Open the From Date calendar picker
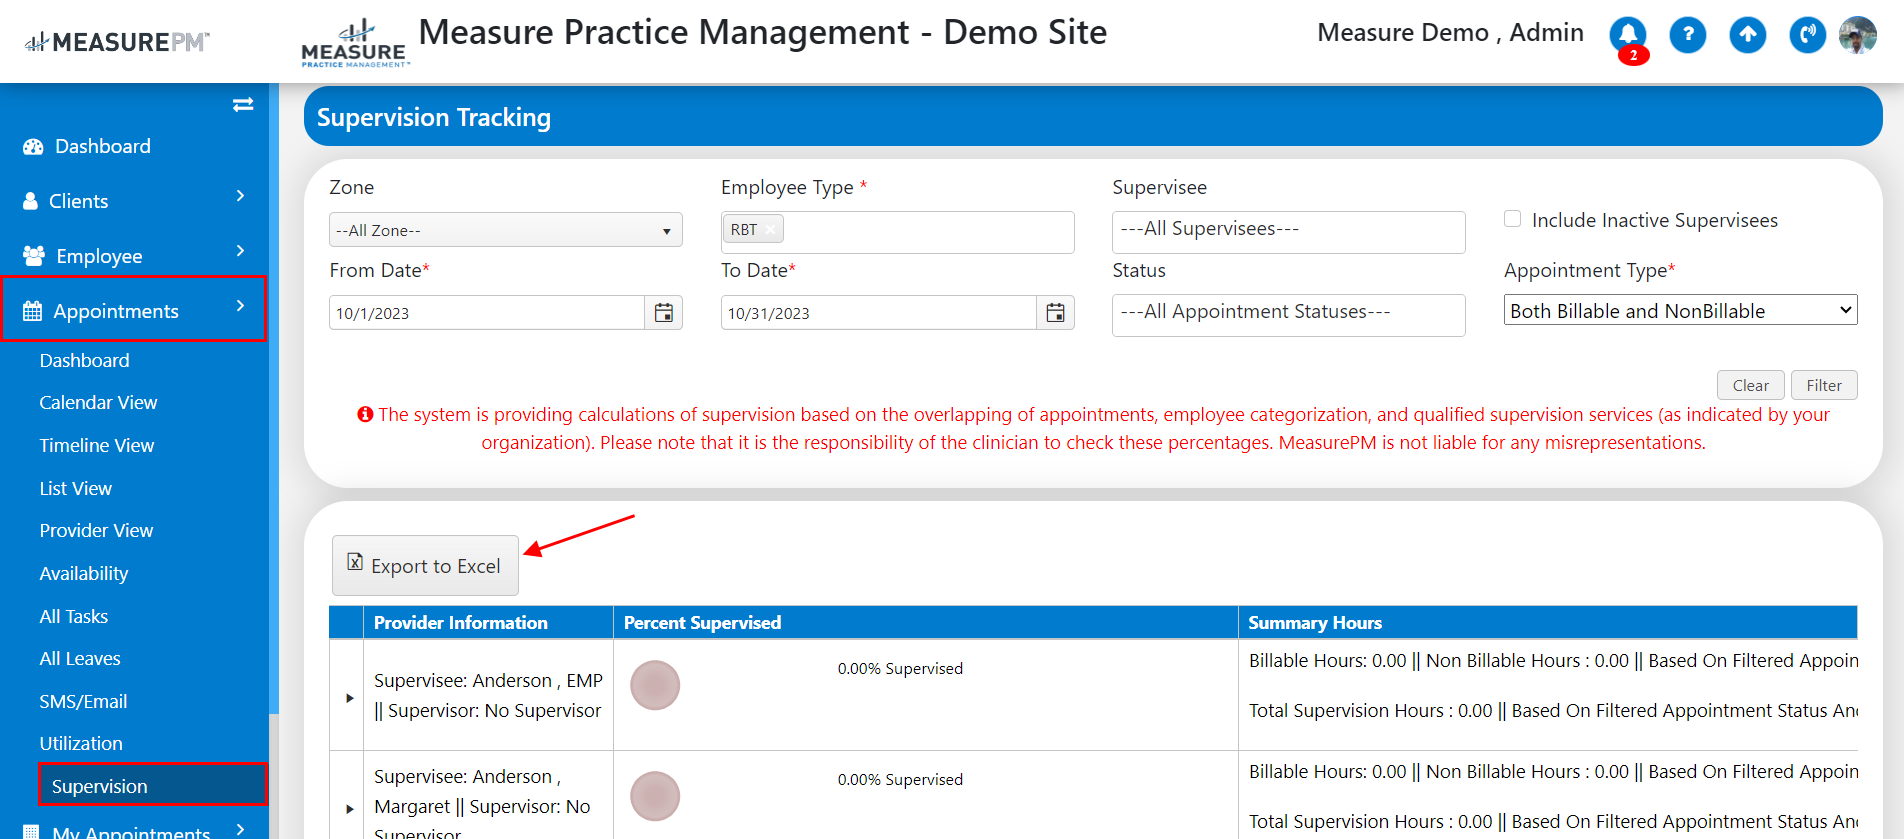Image resolution: width=1904 pixels, height=839 pixels. [x=663, y=313]
